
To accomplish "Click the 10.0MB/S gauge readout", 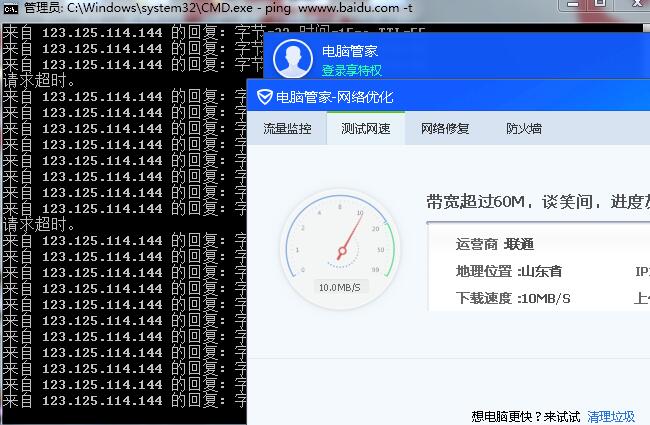I will (x=340, y=287).
